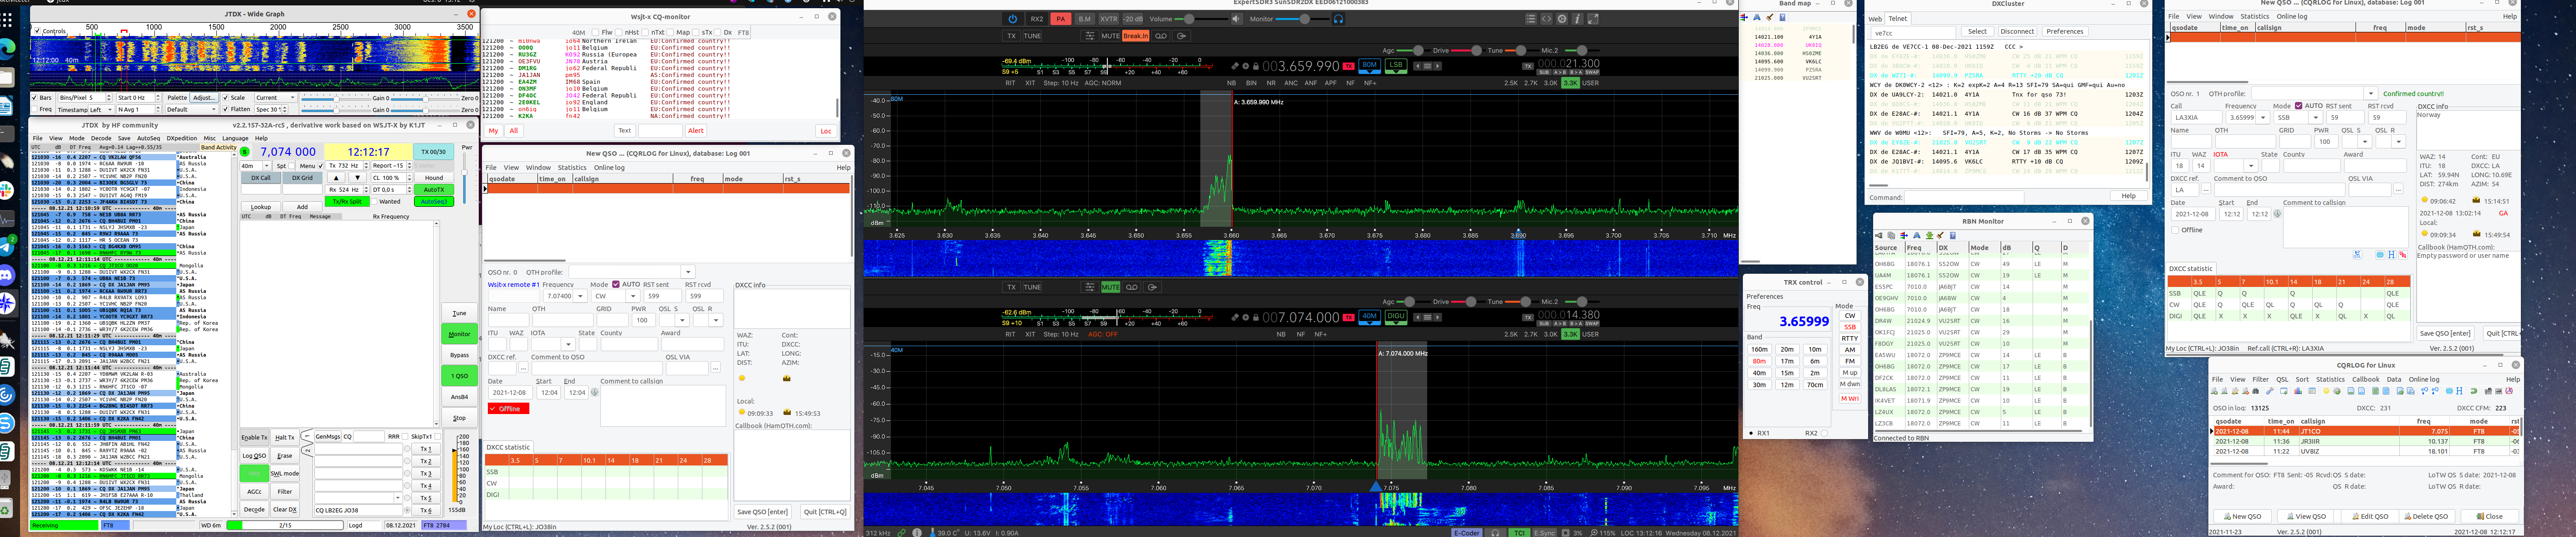Open Statistics menu in Wsjtx remote QSO window

(x=572, y=167)
